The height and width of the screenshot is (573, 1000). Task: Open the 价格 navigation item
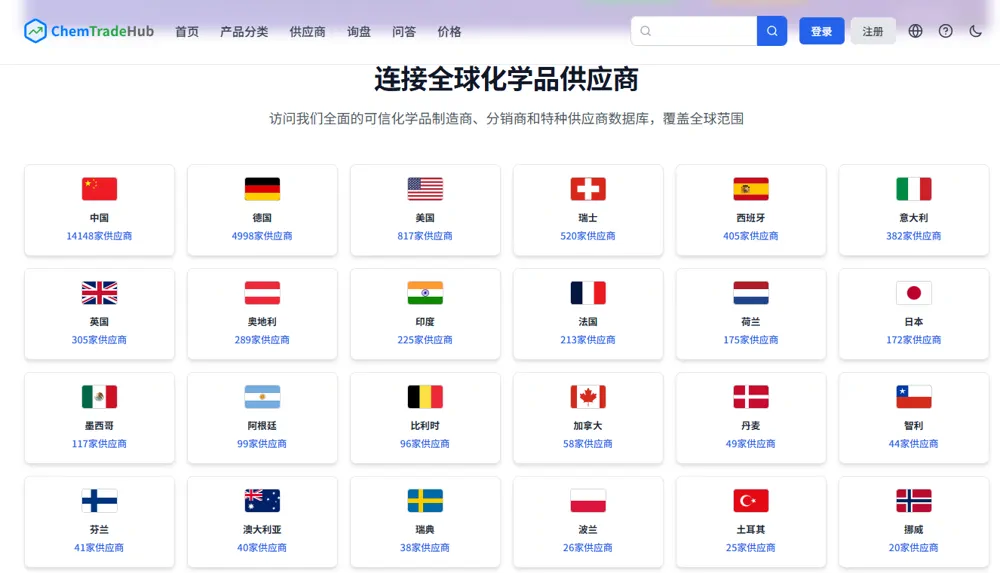click(x=449, y=32)
